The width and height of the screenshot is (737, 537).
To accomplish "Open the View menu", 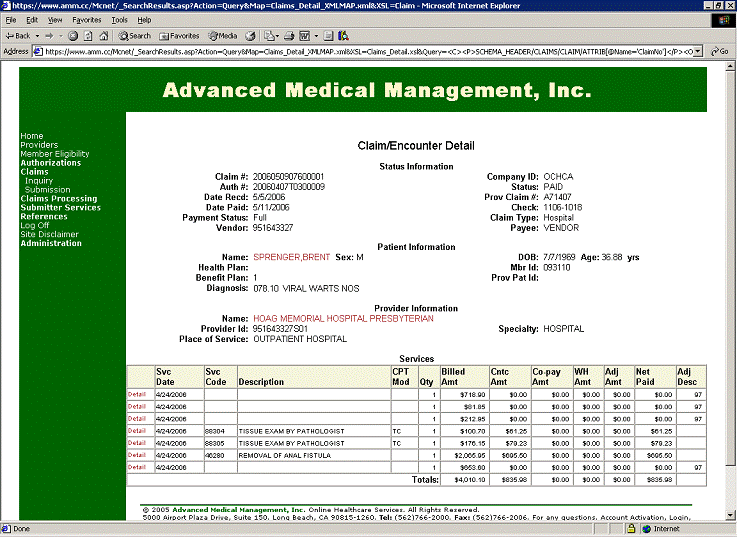I will [x=55, y=19].
